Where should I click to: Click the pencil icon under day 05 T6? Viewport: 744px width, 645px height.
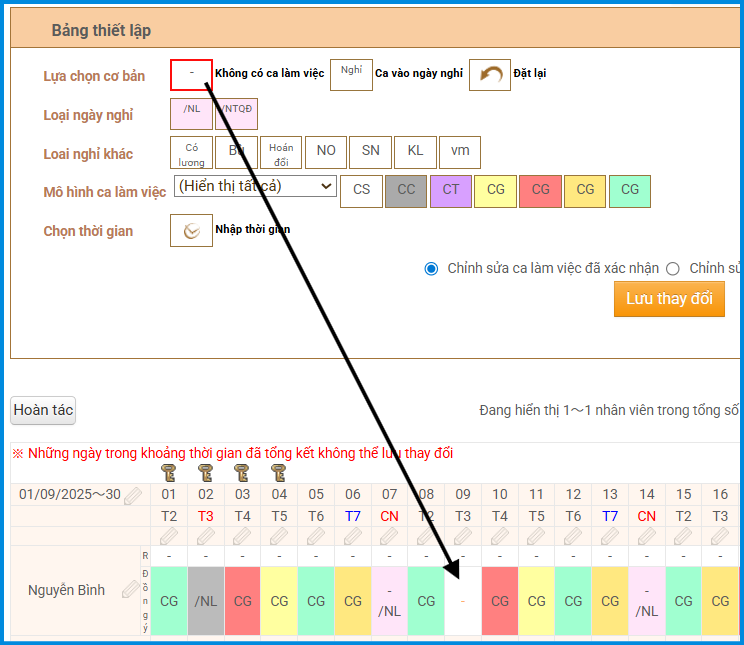(x=316, y=535)
